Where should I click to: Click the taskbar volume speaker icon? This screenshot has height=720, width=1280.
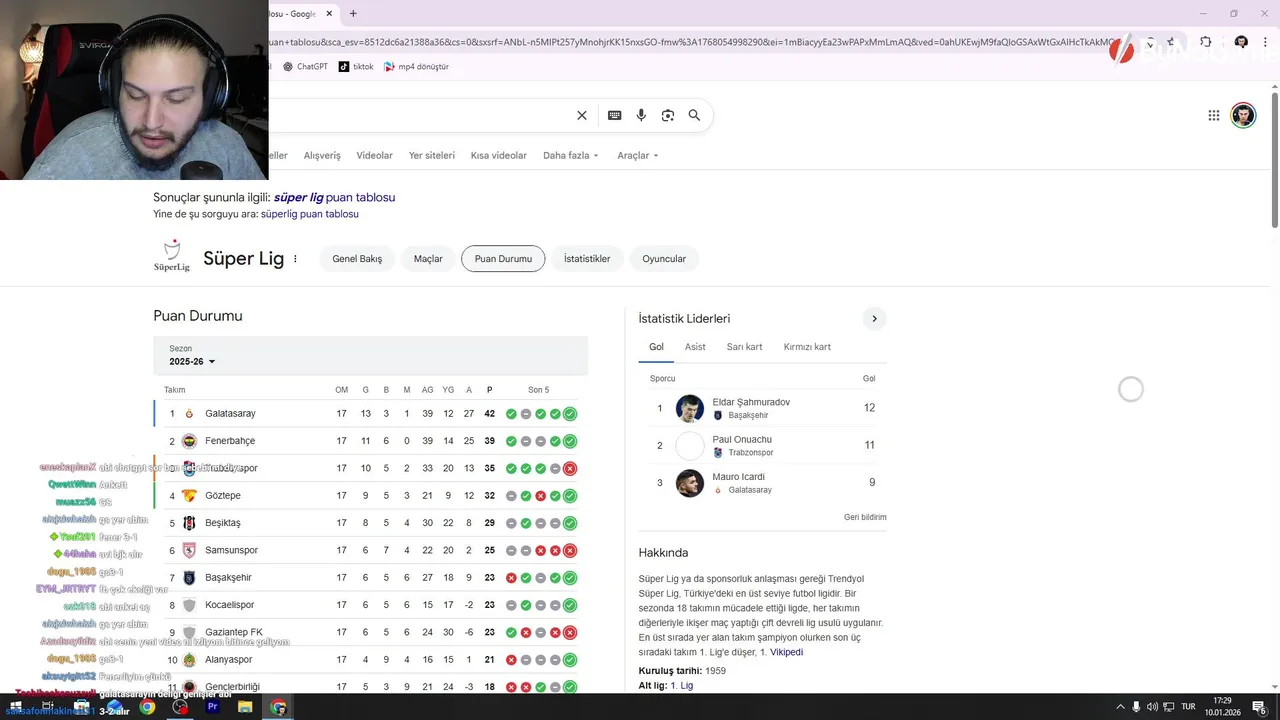[x=1152, y=707]
